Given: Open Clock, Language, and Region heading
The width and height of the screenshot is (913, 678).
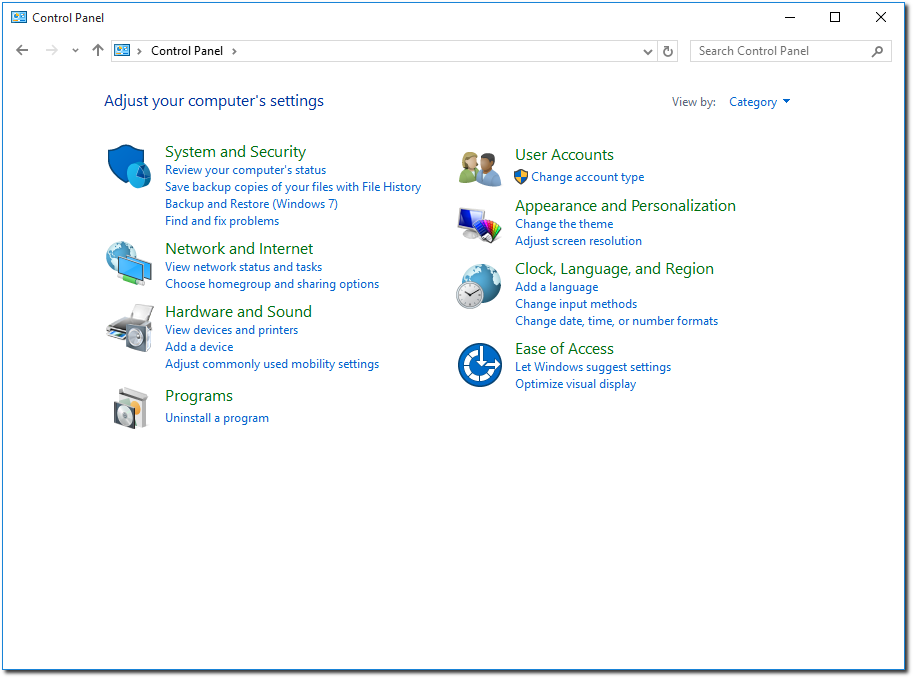Looking at the screenshot, I should (614, 269).
